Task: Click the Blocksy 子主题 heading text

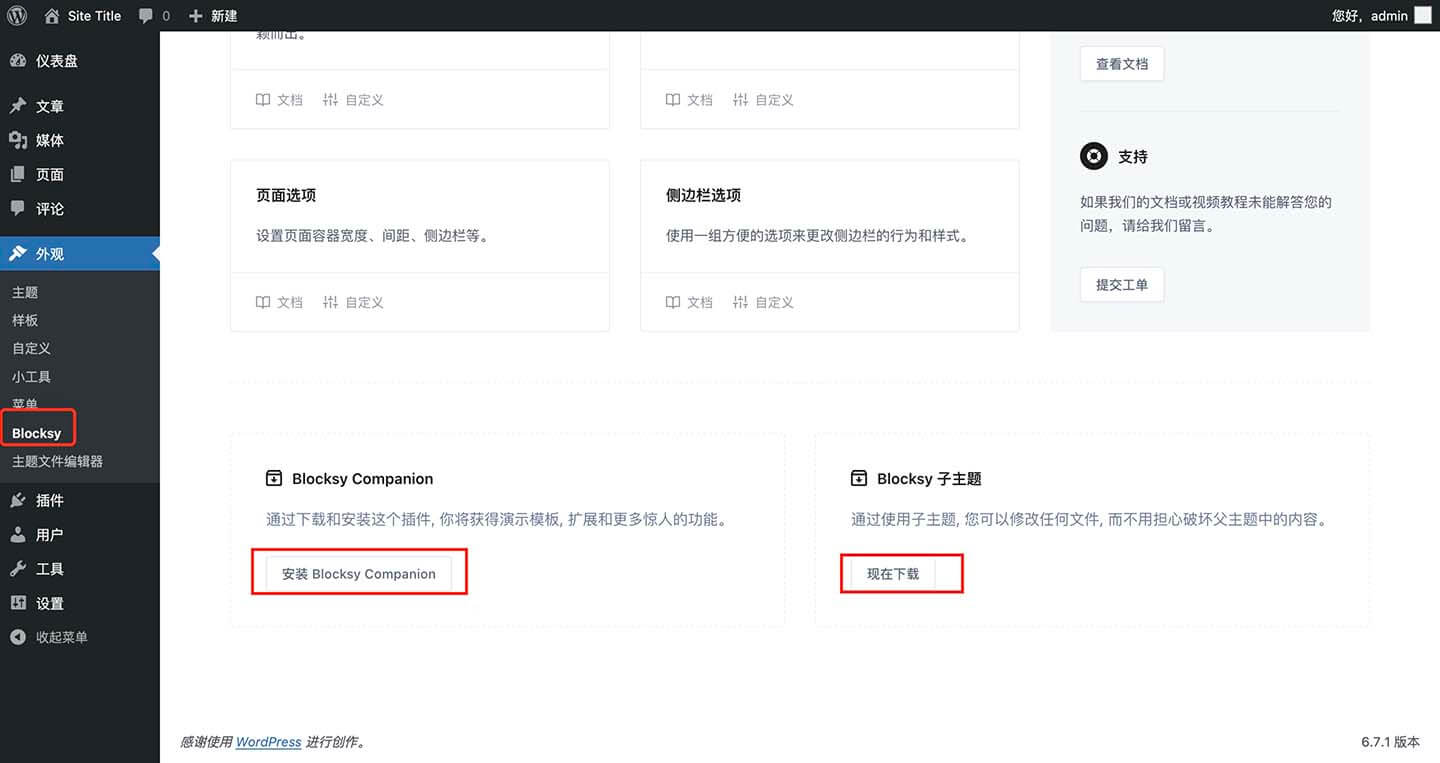Action: pyautogui.click(x=929, y=479)
